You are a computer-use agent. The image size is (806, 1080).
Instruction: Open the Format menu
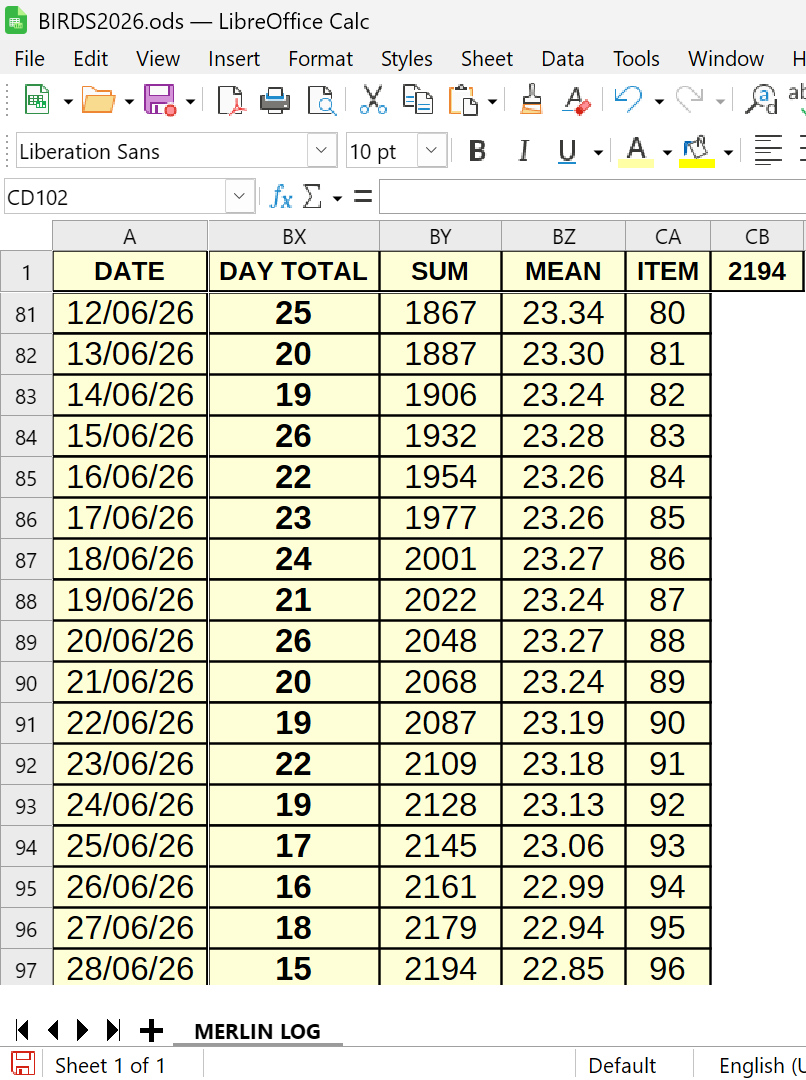click(x=320, y=59)
